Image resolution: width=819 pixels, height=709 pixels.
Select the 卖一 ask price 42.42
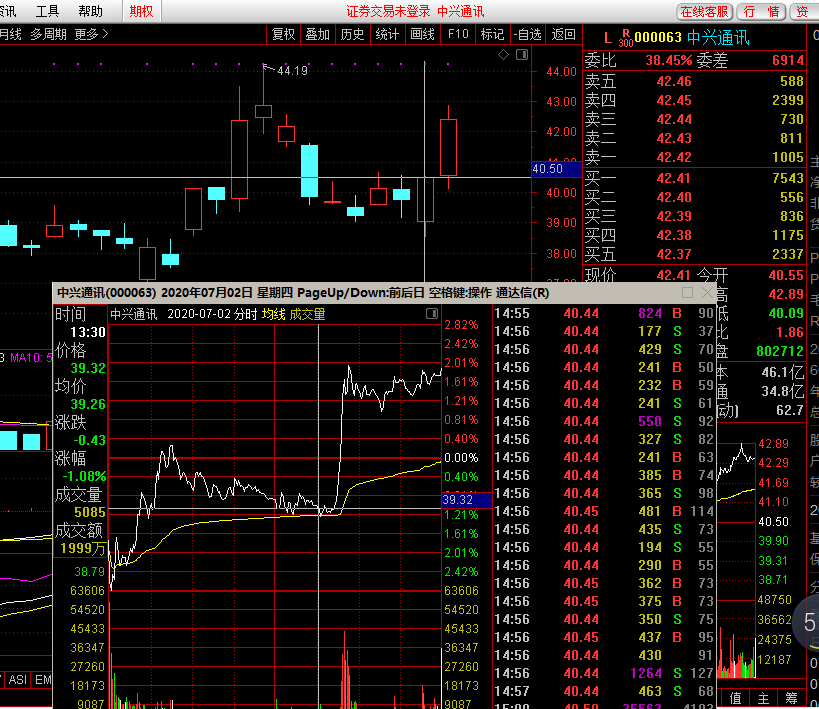click(x=674, y=157)
